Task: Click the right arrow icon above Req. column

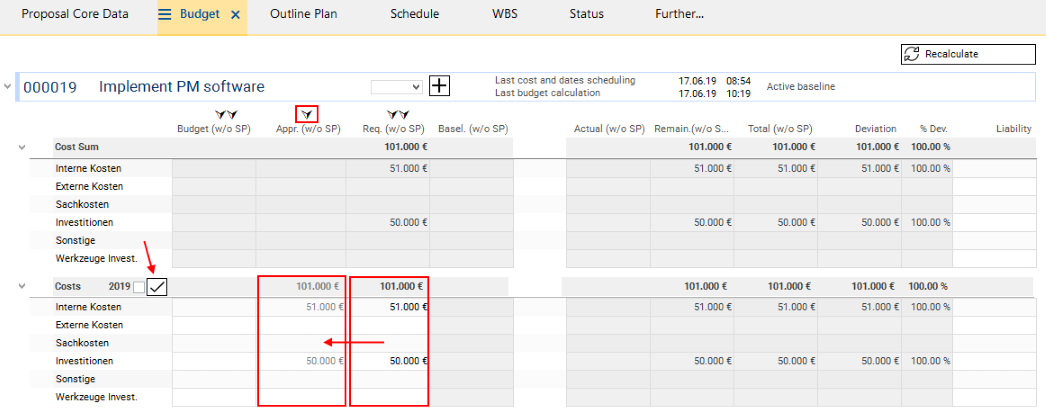Action: (402, 115)
